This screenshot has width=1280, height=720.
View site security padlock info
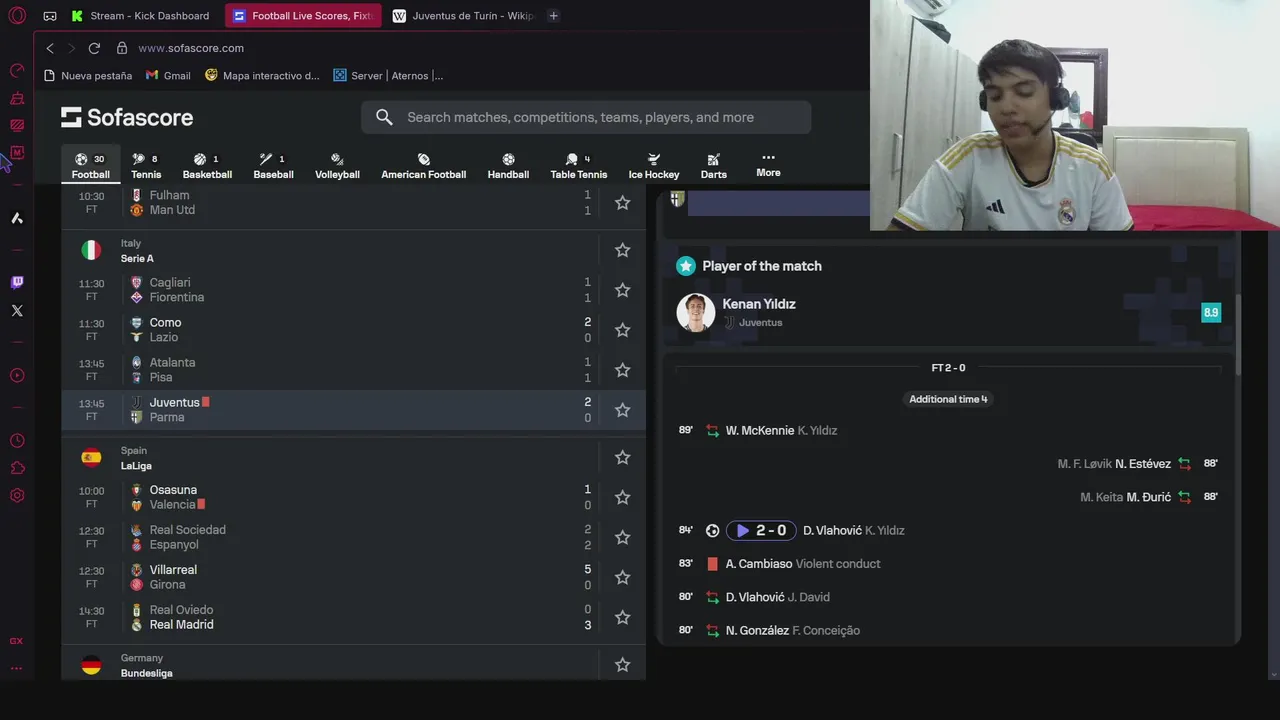[122, 48]
